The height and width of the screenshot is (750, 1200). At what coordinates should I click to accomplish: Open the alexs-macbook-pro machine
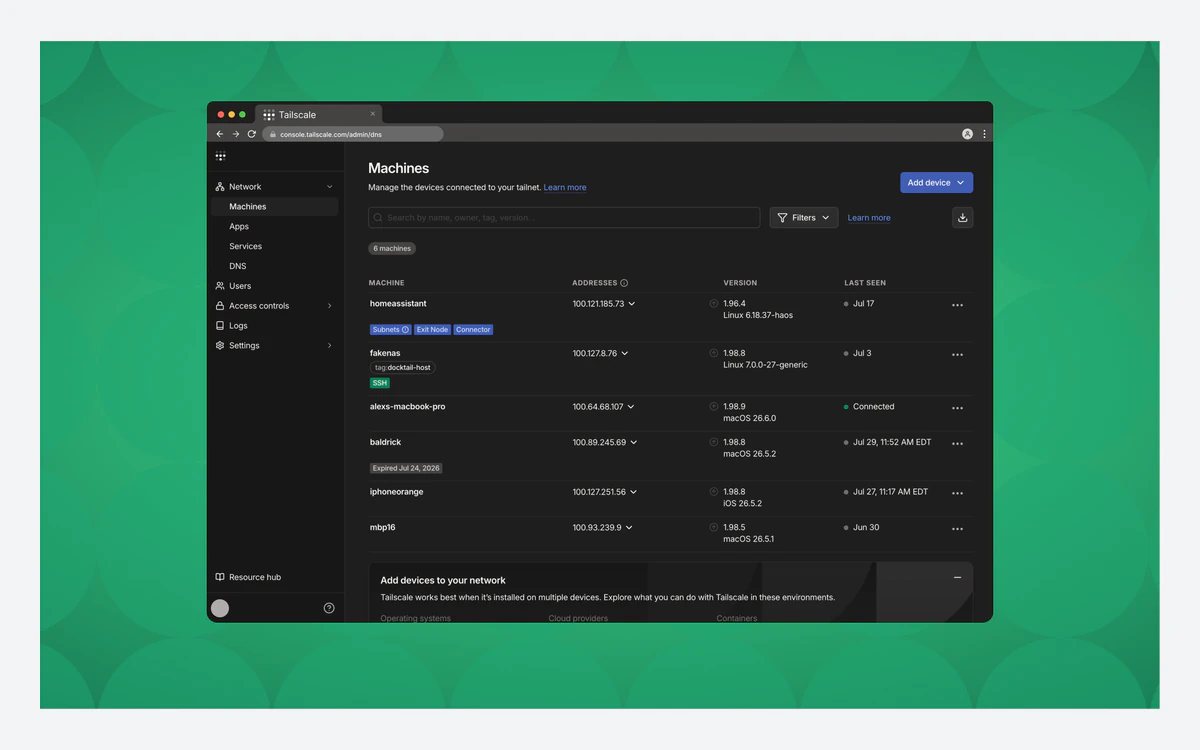point(408,407)
